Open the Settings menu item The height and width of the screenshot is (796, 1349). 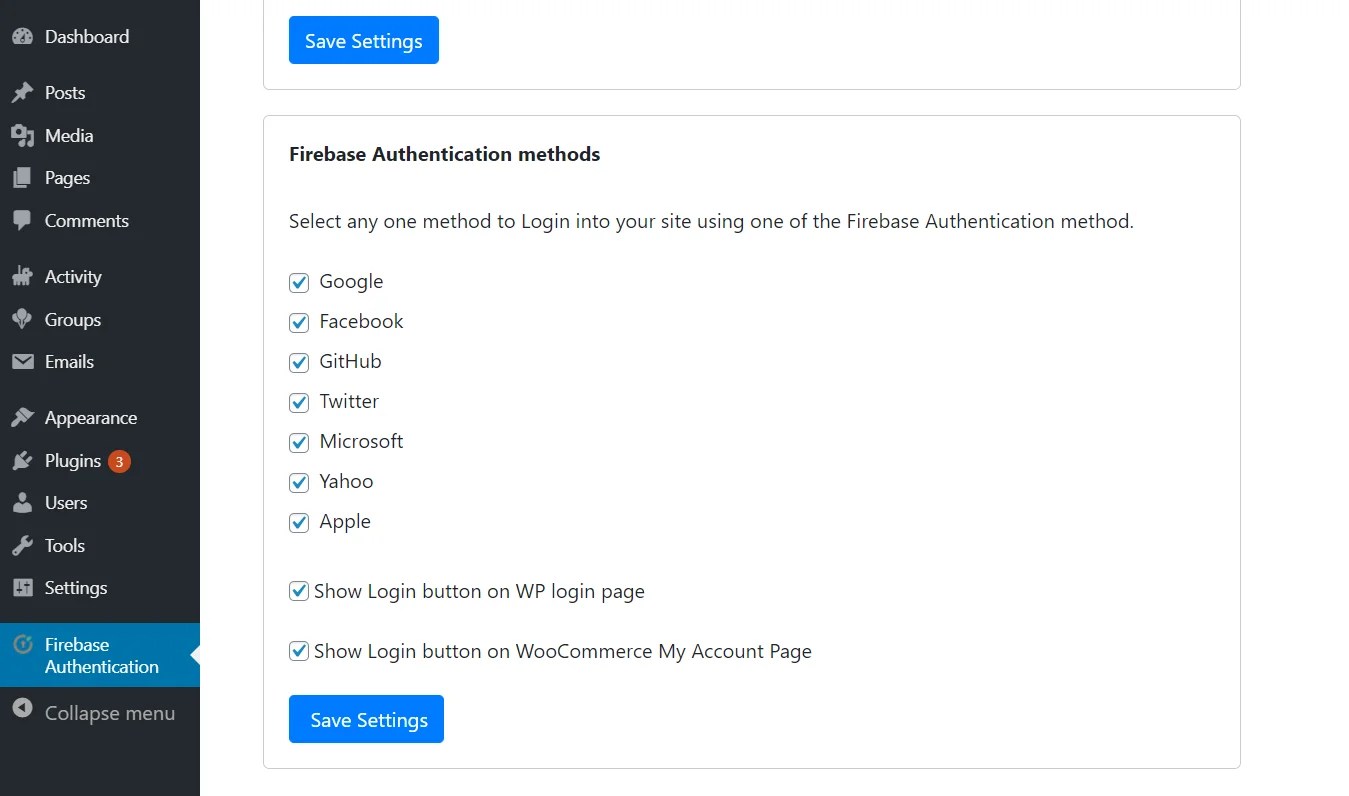[75, 588]
